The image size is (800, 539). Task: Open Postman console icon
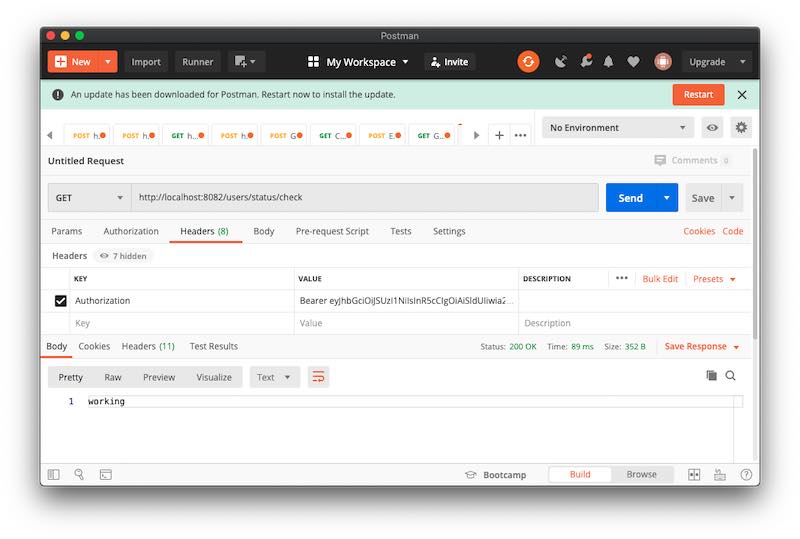pyautogui.click(x=106, y=475)
